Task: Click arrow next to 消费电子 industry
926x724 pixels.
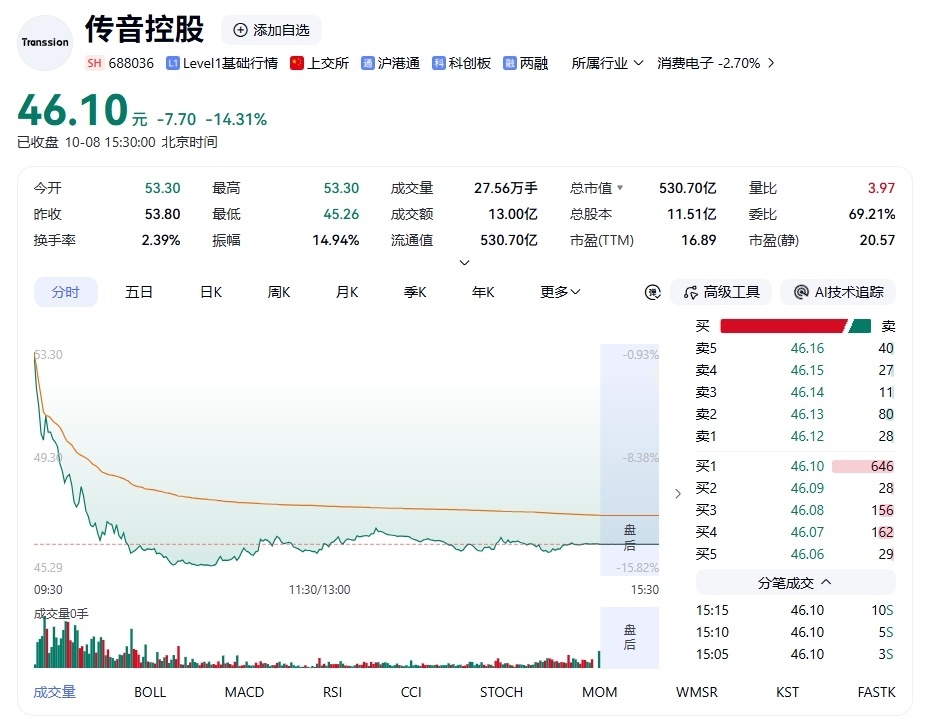Action: click(x=771, y=63)
